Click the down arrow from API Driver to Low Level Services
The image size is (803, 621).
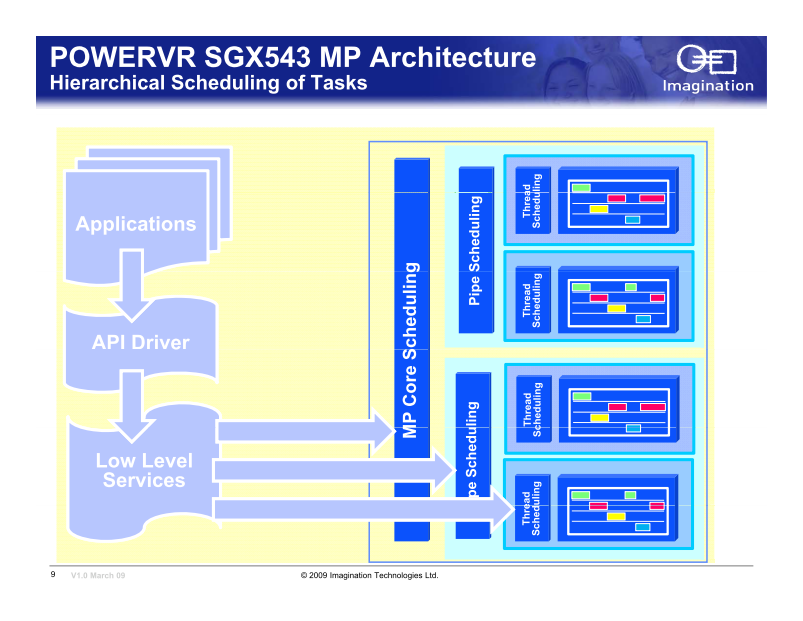pyautogui.click(x=133, y=406)
